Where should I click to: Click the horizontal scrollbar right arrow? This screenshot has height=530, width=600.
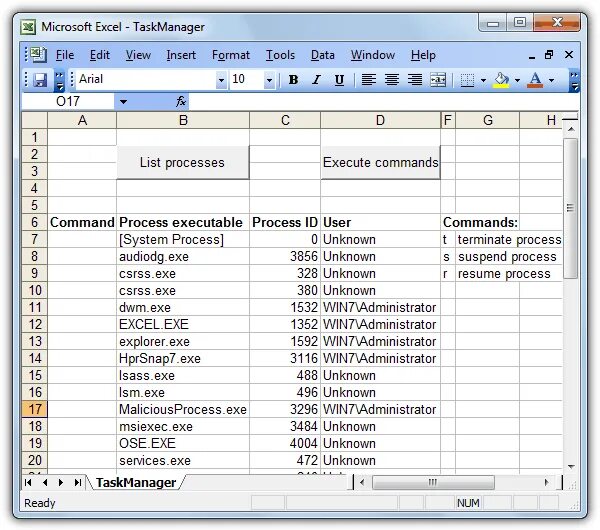click(x=547, y=483)
